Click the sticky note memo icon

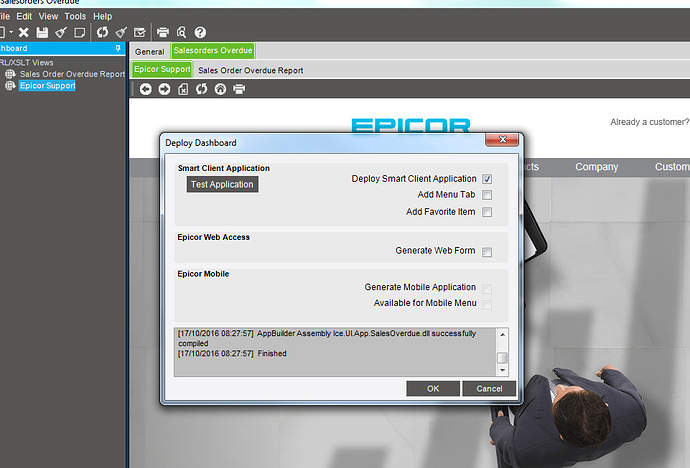point(80,32)
